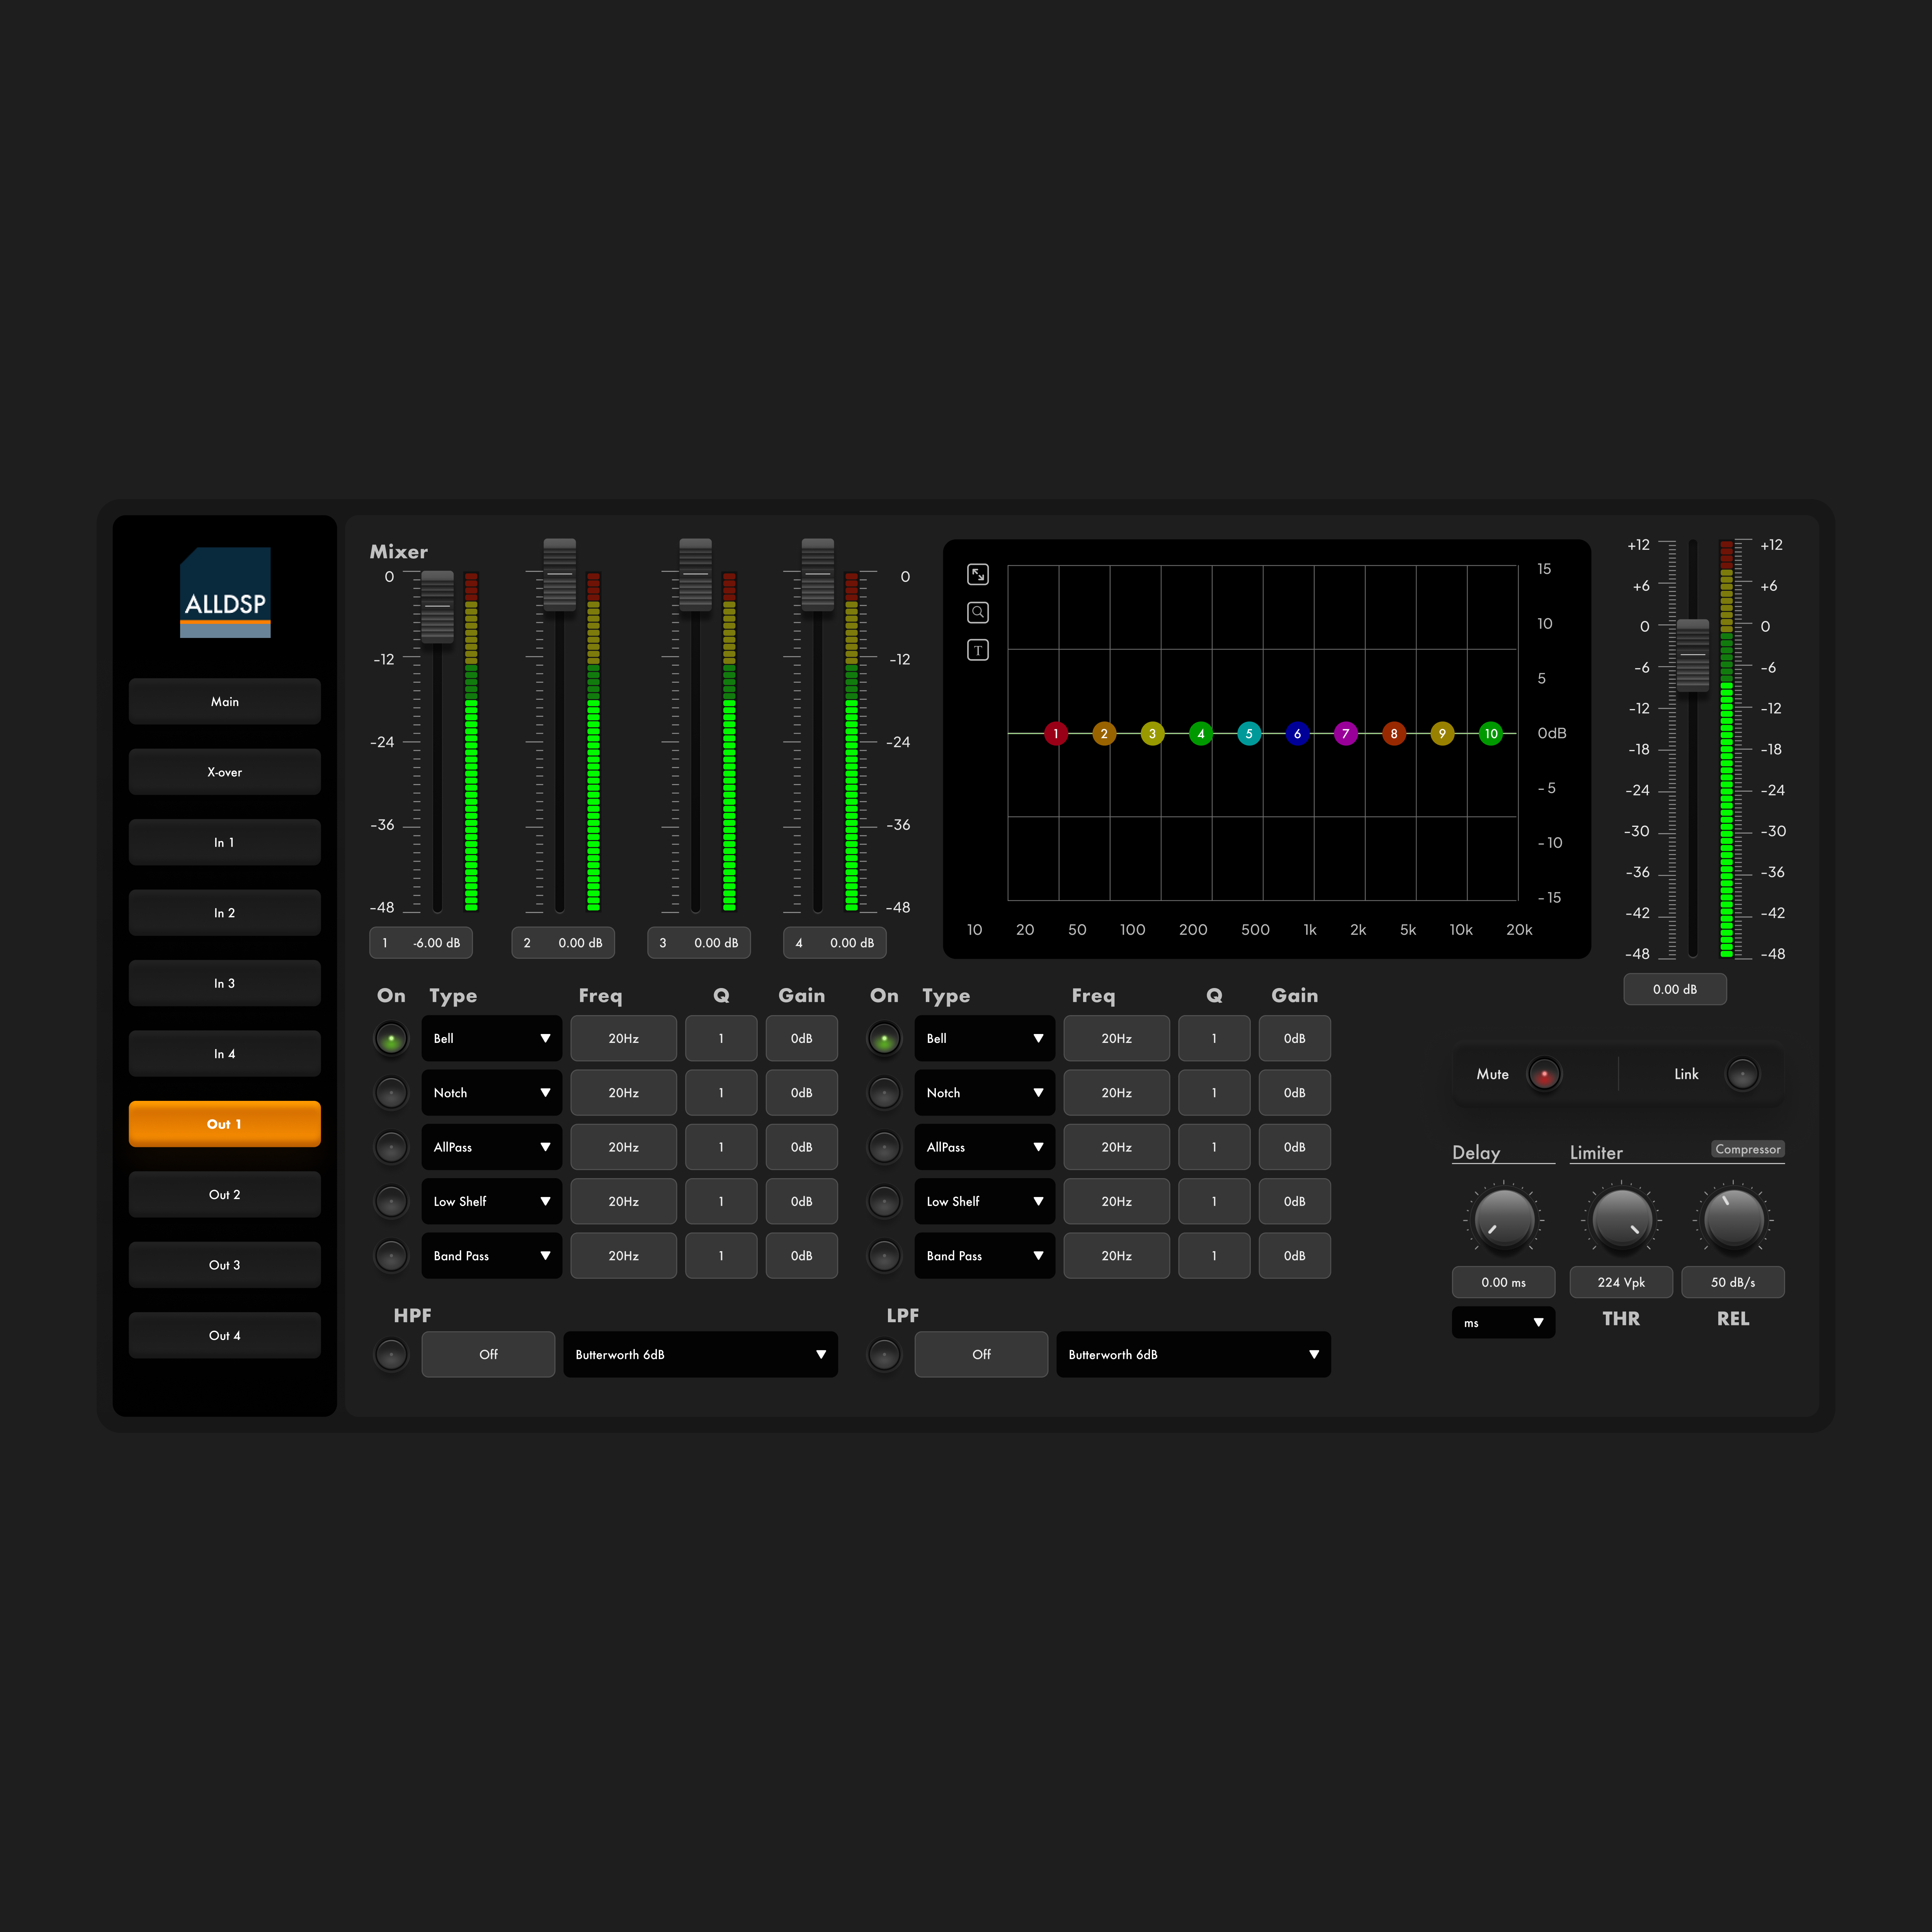Viewport: 1932px width, 1932px height.
Task: Switch to the X-over page
Action: tap(224, 772)
